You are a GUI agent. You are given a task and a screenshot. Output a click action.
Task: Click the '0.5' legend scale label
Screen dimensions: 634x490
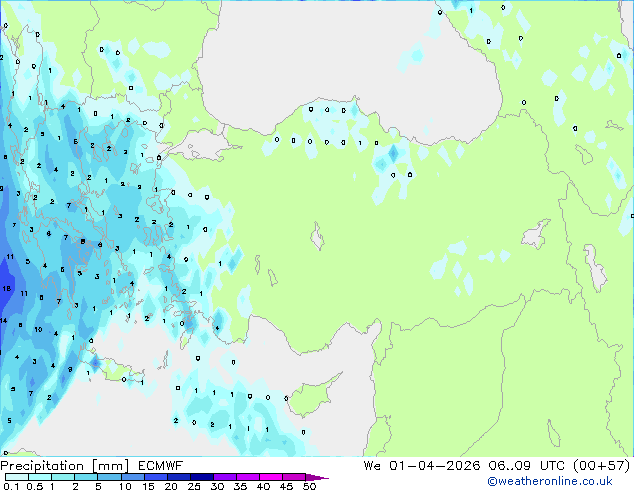coord(35,486)
